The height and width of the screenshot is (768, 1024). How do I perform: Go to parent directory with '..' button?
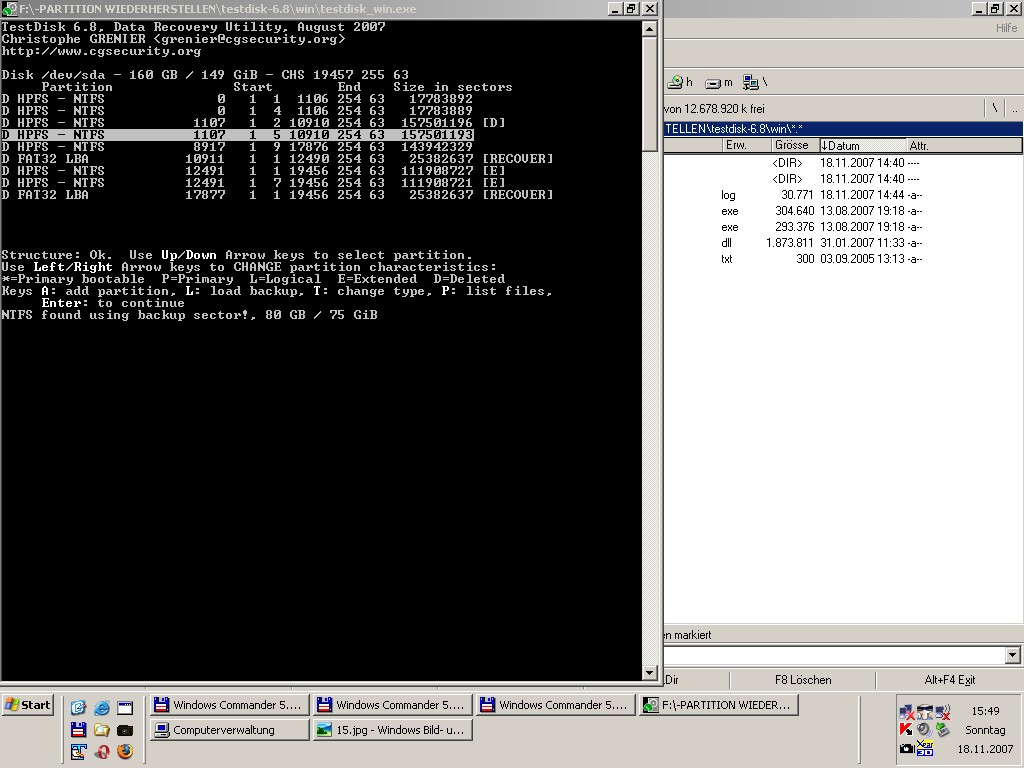pyautogui.click(x=1014, y=108)
